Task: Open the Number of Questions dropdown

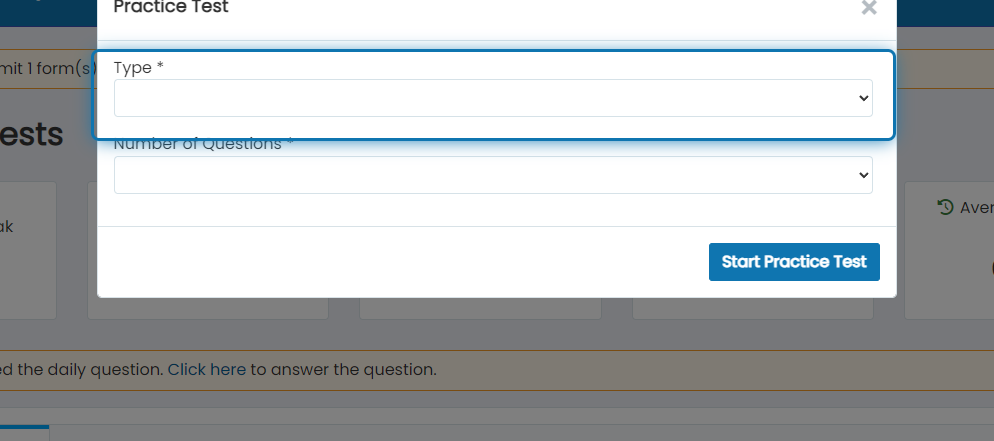Action: click(493, 175)
